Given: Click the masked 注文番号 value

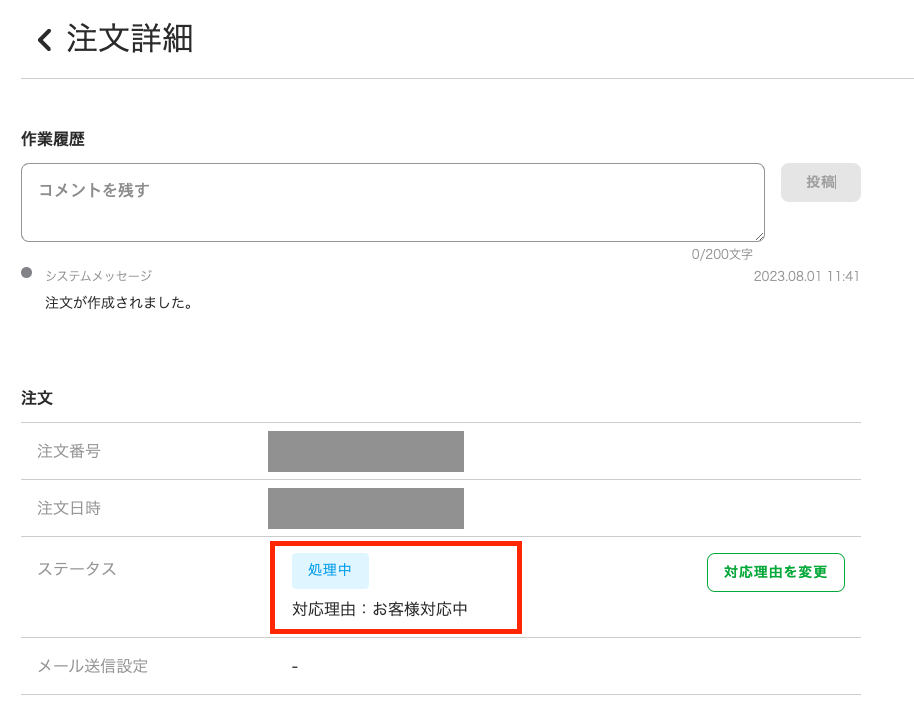Looking at the screenshot, I should click(x=366, y=451).
